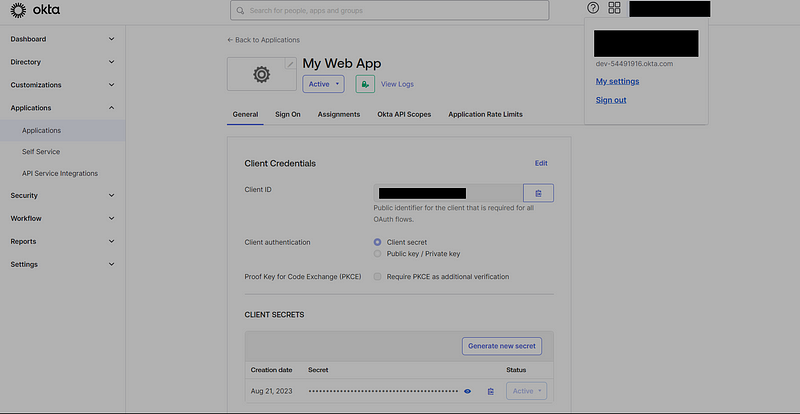Click Sign out link
The height and width of the screenshot is (414, 800).
point(611,100)
